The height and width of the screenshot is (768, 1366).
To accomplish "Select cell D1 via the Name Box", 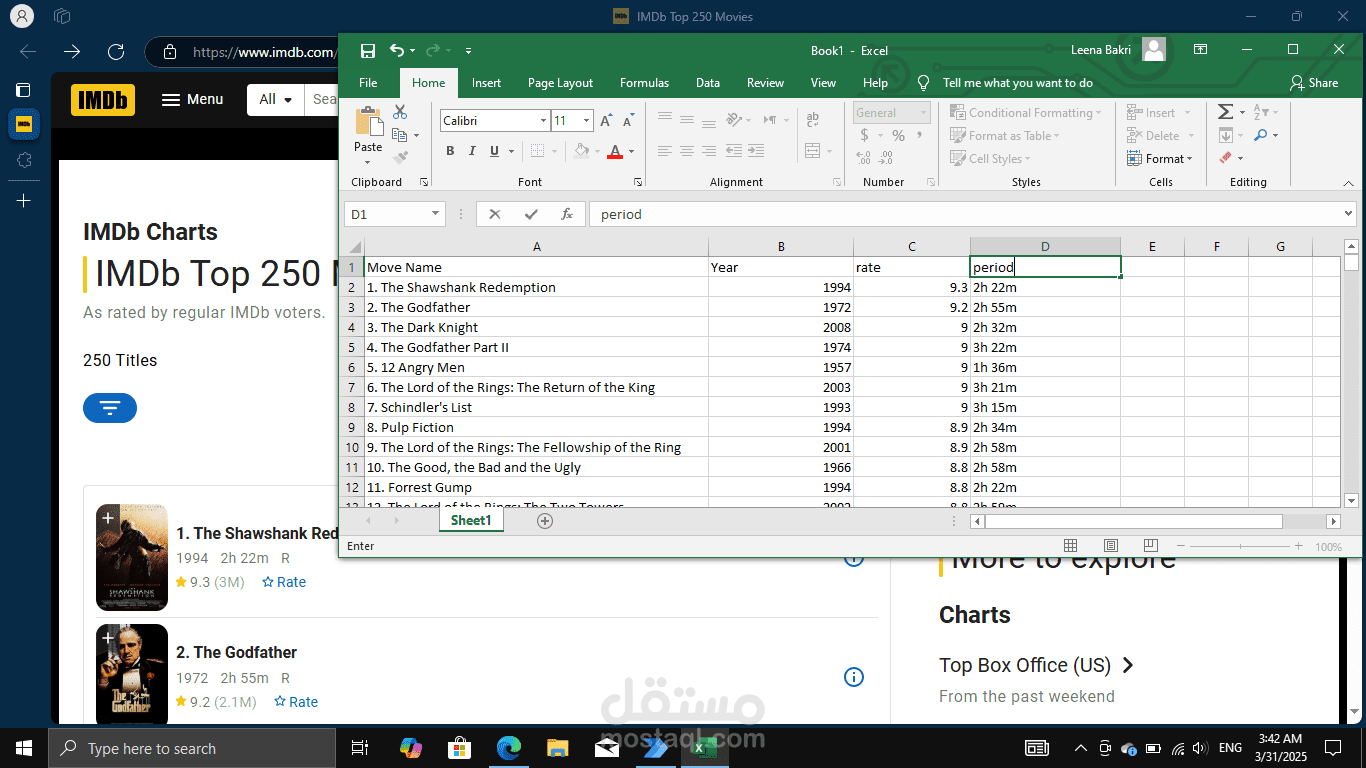I will [394, 213].
